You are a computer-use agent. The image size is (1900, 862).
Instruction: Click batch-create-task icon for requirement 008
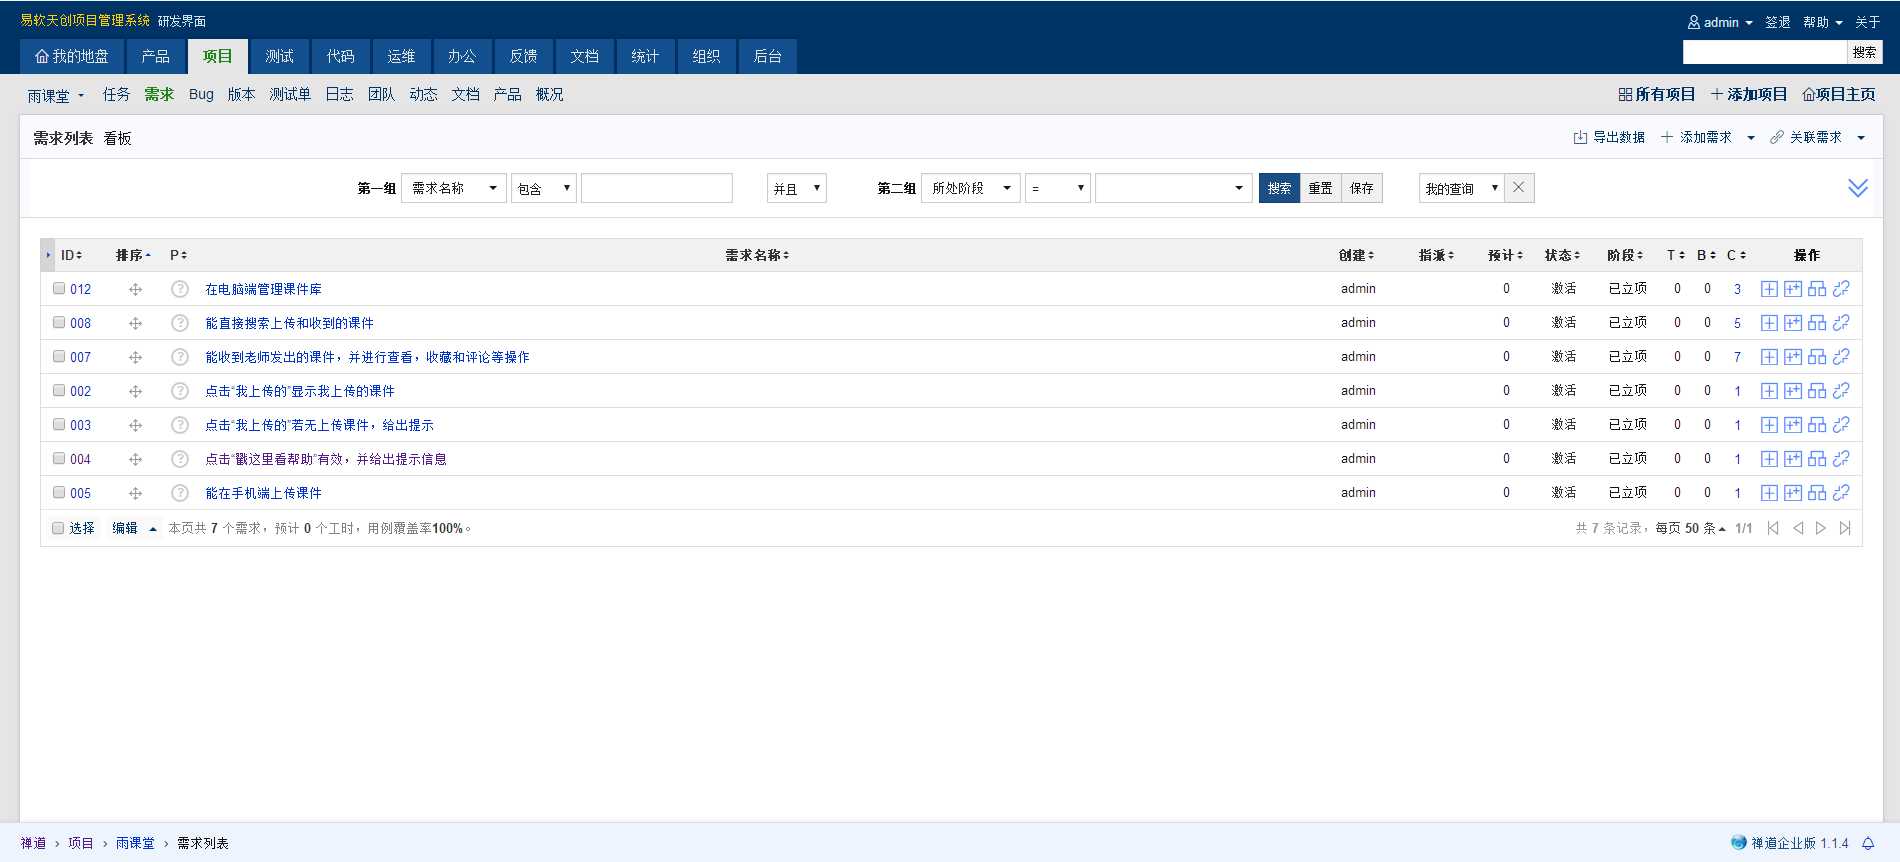(1793, 323)
